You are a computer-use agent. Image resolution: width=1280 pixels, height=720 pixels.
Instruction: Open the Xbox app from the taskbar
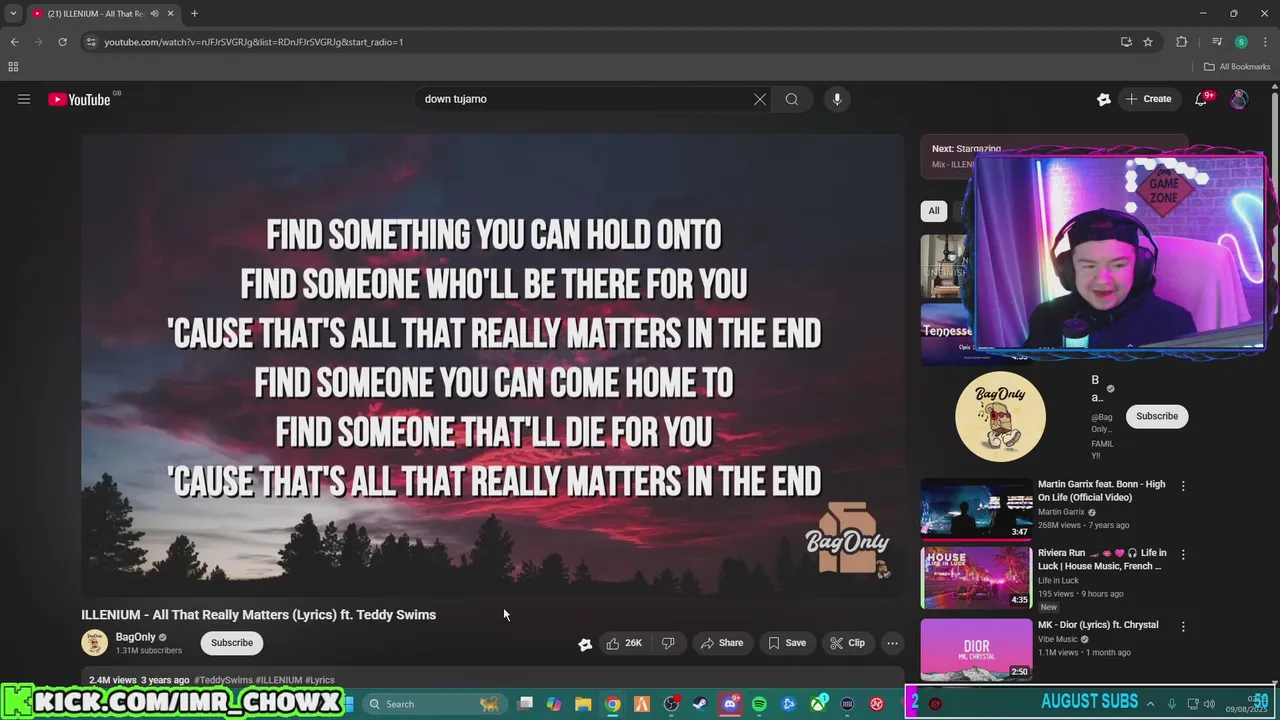click(x=818, y=704)
